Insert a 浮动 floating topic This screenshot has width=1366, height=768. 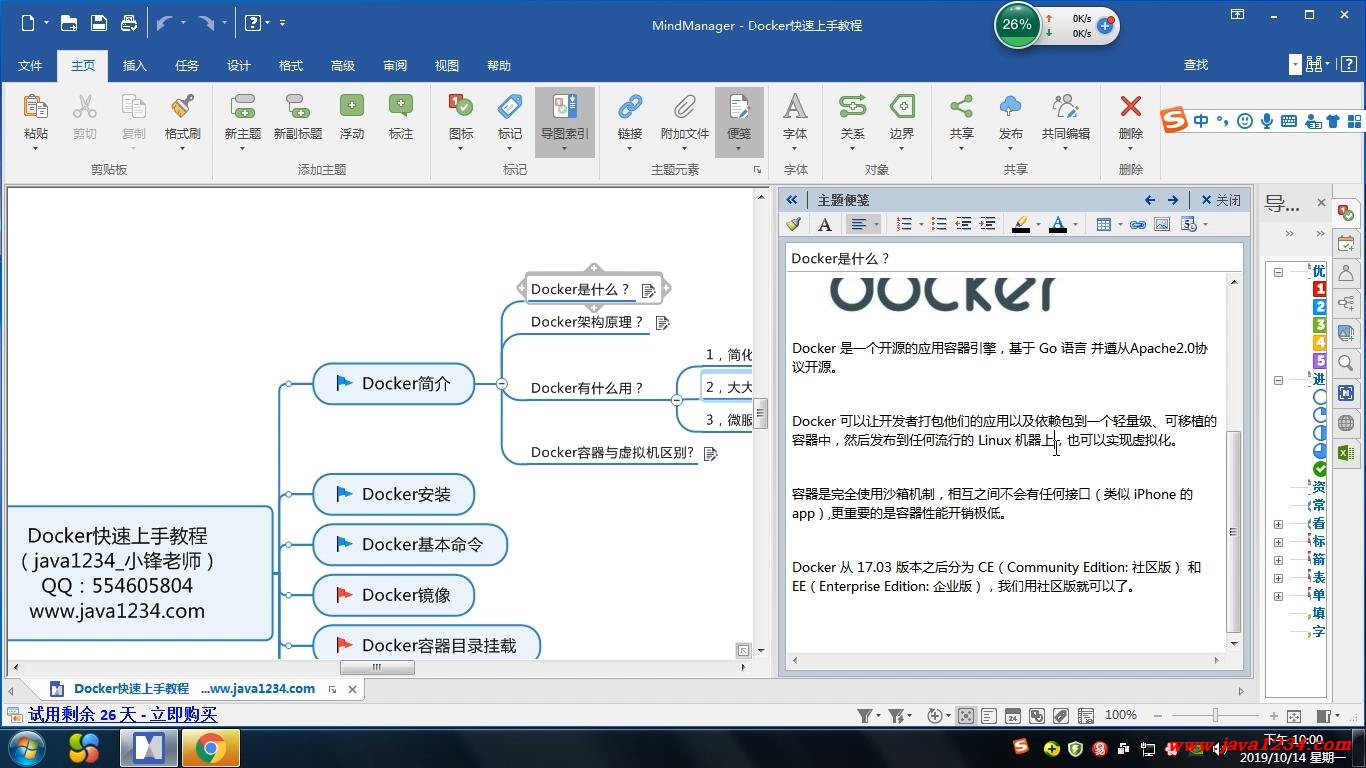tap(351, 106)
